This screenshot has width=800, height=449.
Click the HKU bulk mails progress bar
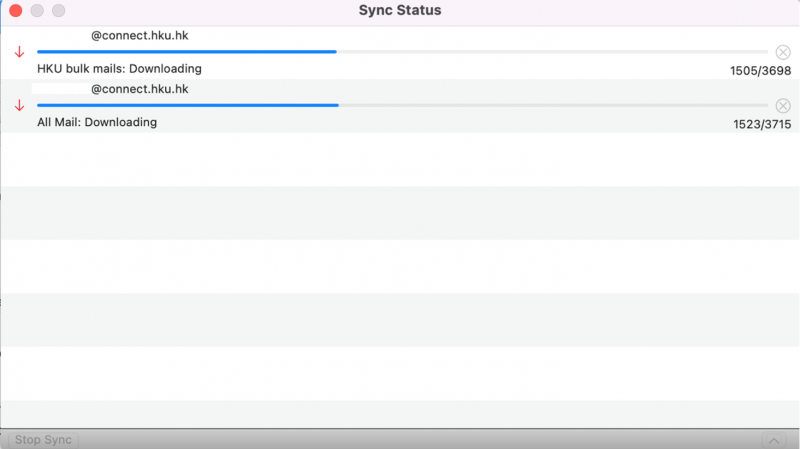click(x=402, y=52)
